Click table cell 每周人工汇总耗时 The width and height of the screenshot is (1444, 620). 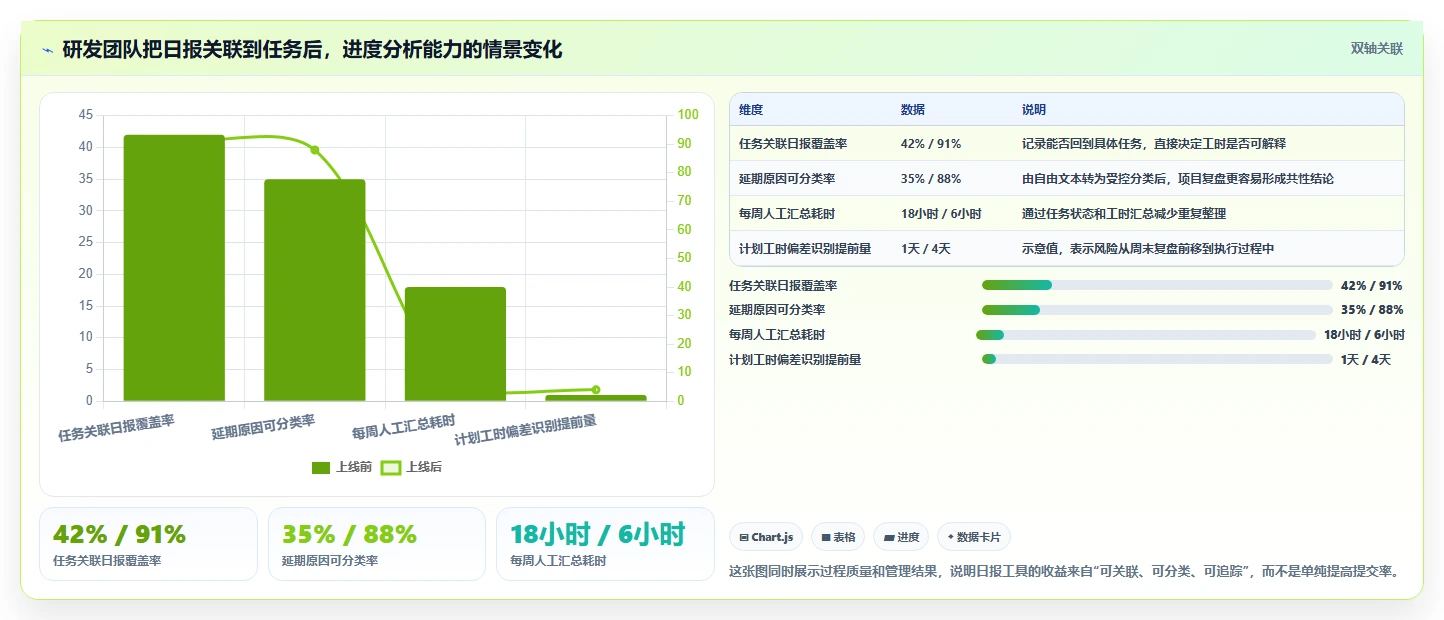pyautogui.click(x=787, y=214)
